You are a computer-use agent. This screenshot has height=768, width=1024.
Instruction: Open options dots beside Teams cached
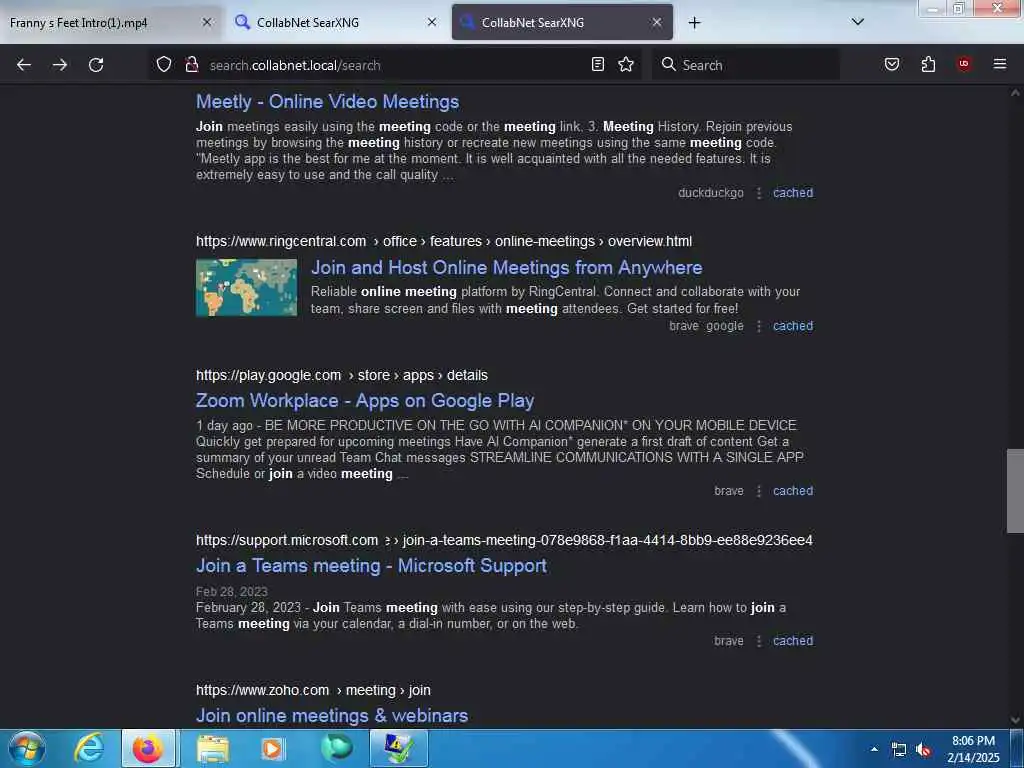(758, 641)
